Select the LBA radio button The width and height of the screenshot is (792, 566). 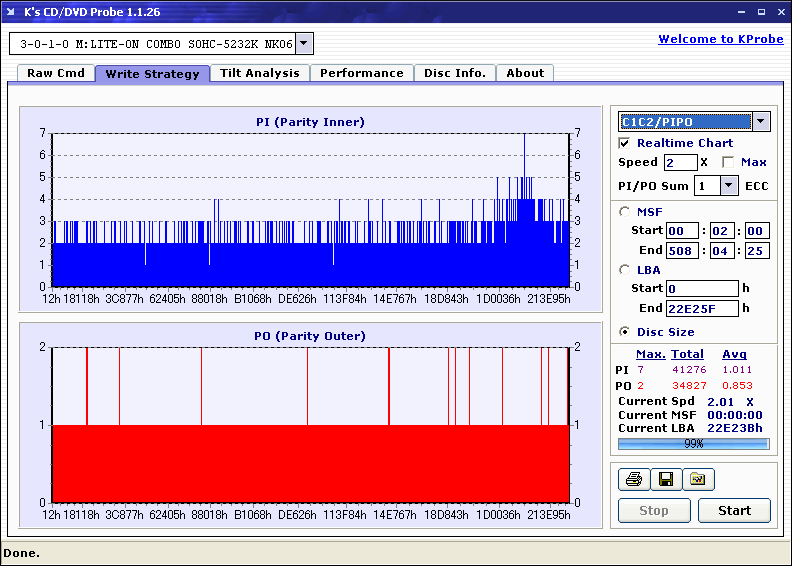pos(625,269)
